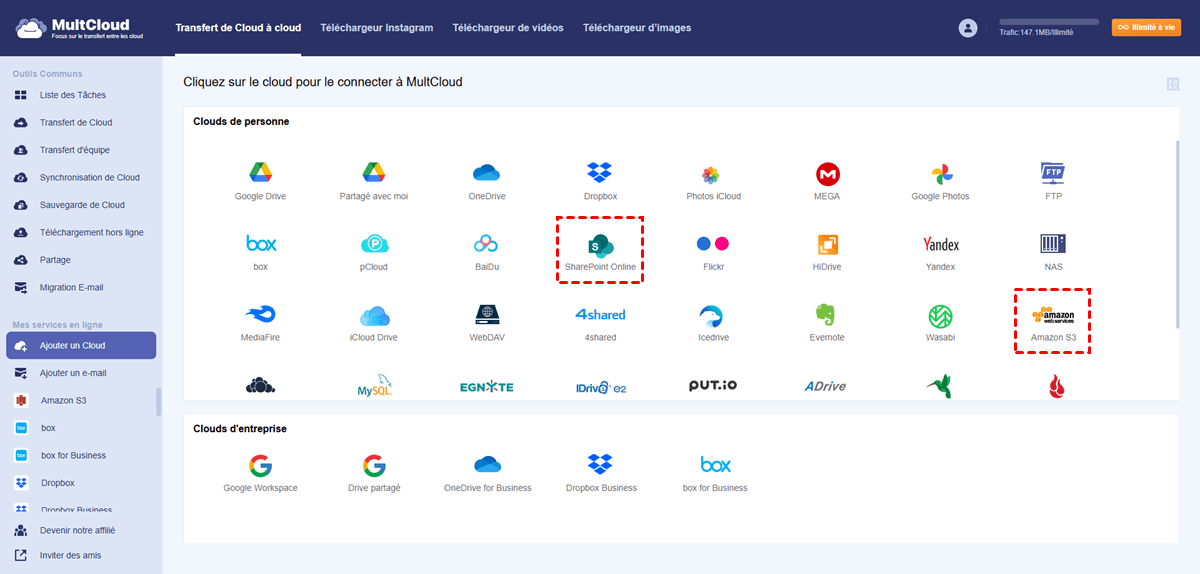
Task: Choose Dropbox under Clouds de personne
Action: (x=600, y=181)
